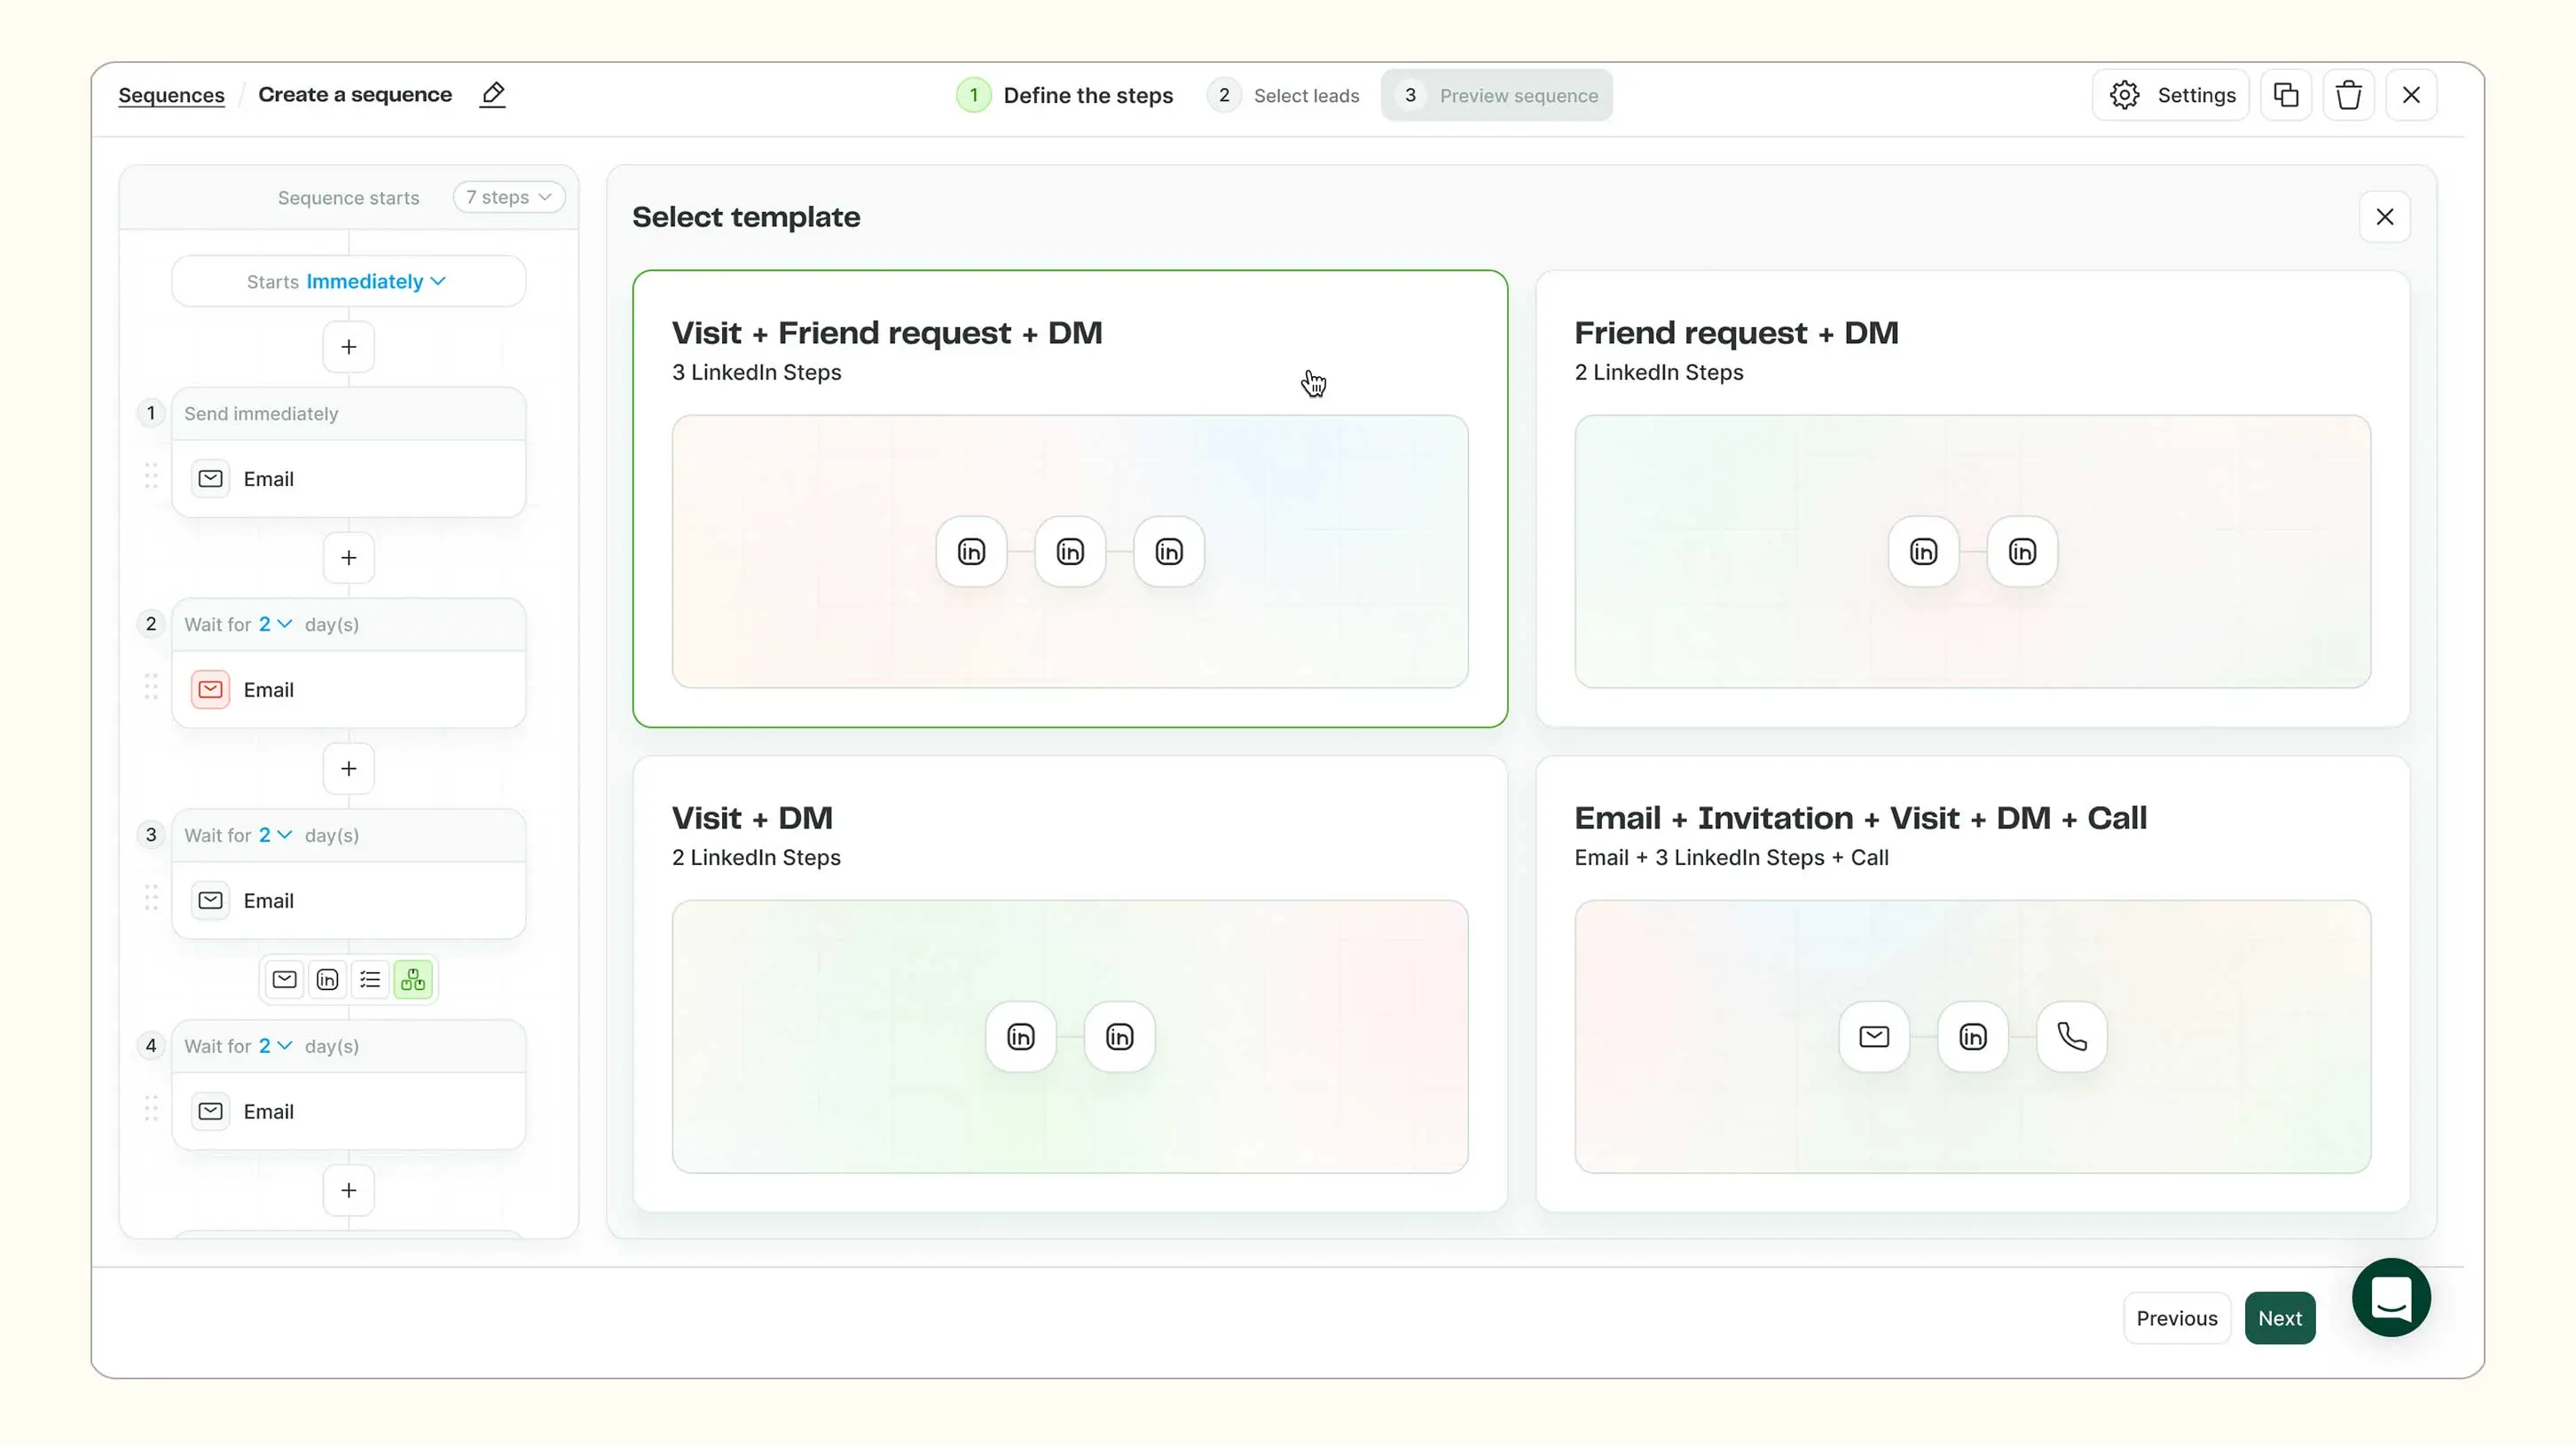
Task: Switch to Preview sequence step
Action: [1497, 95]
